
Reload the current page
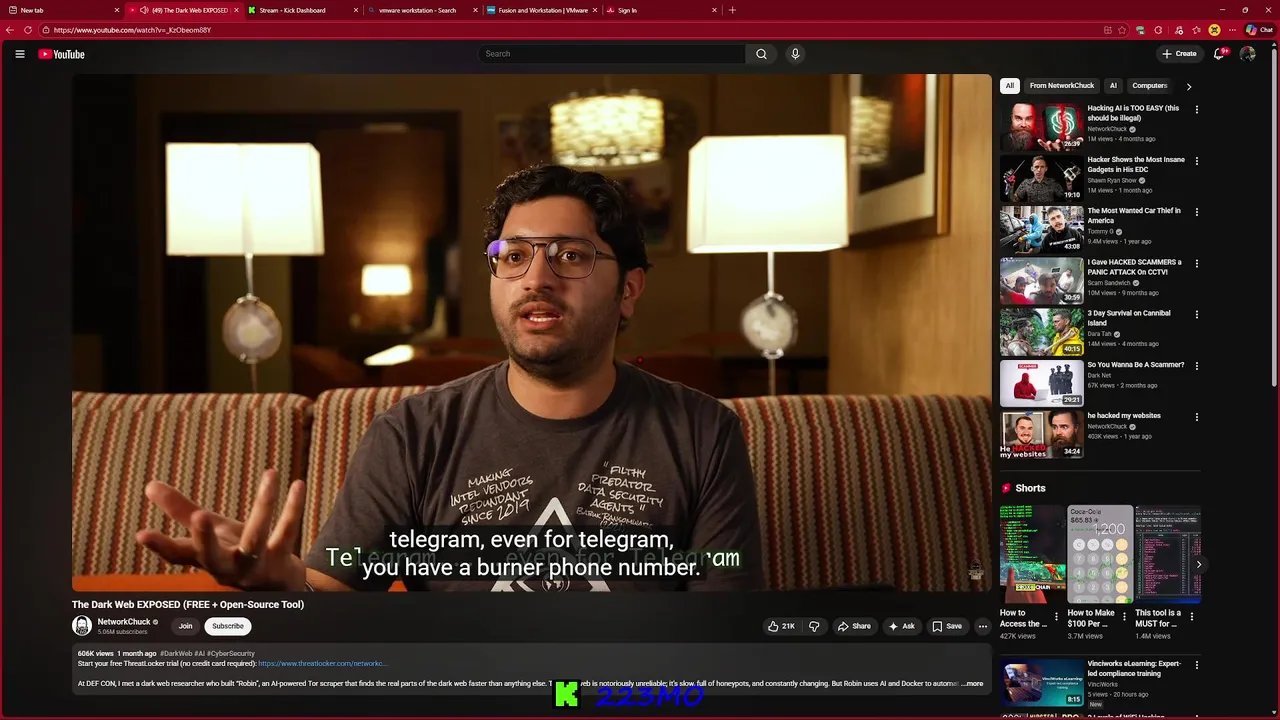28,30
